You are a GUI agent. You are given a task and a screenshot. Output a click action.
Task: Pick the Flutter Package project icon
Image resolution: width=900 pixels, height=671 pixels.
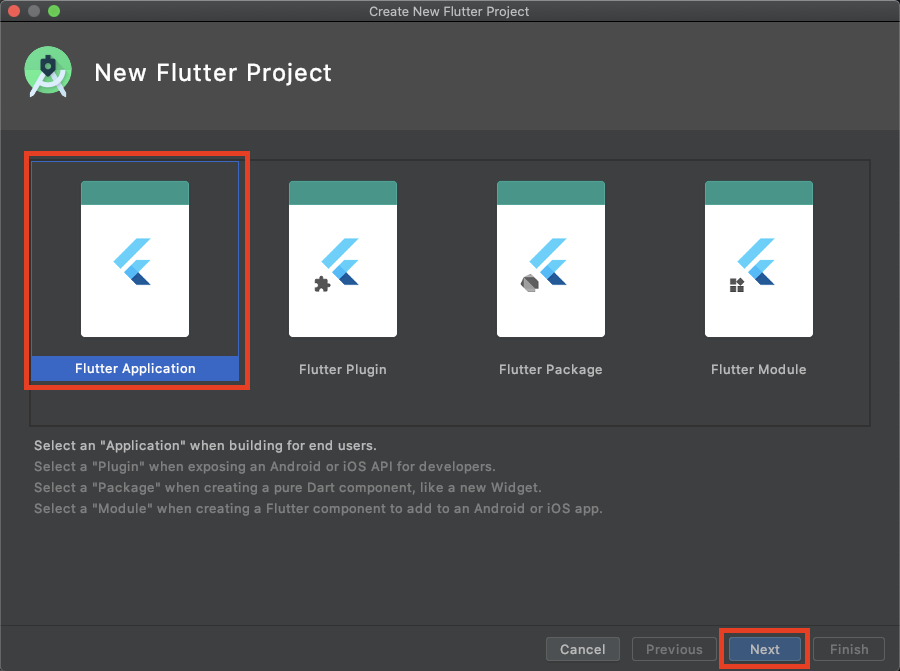point(550,259)
